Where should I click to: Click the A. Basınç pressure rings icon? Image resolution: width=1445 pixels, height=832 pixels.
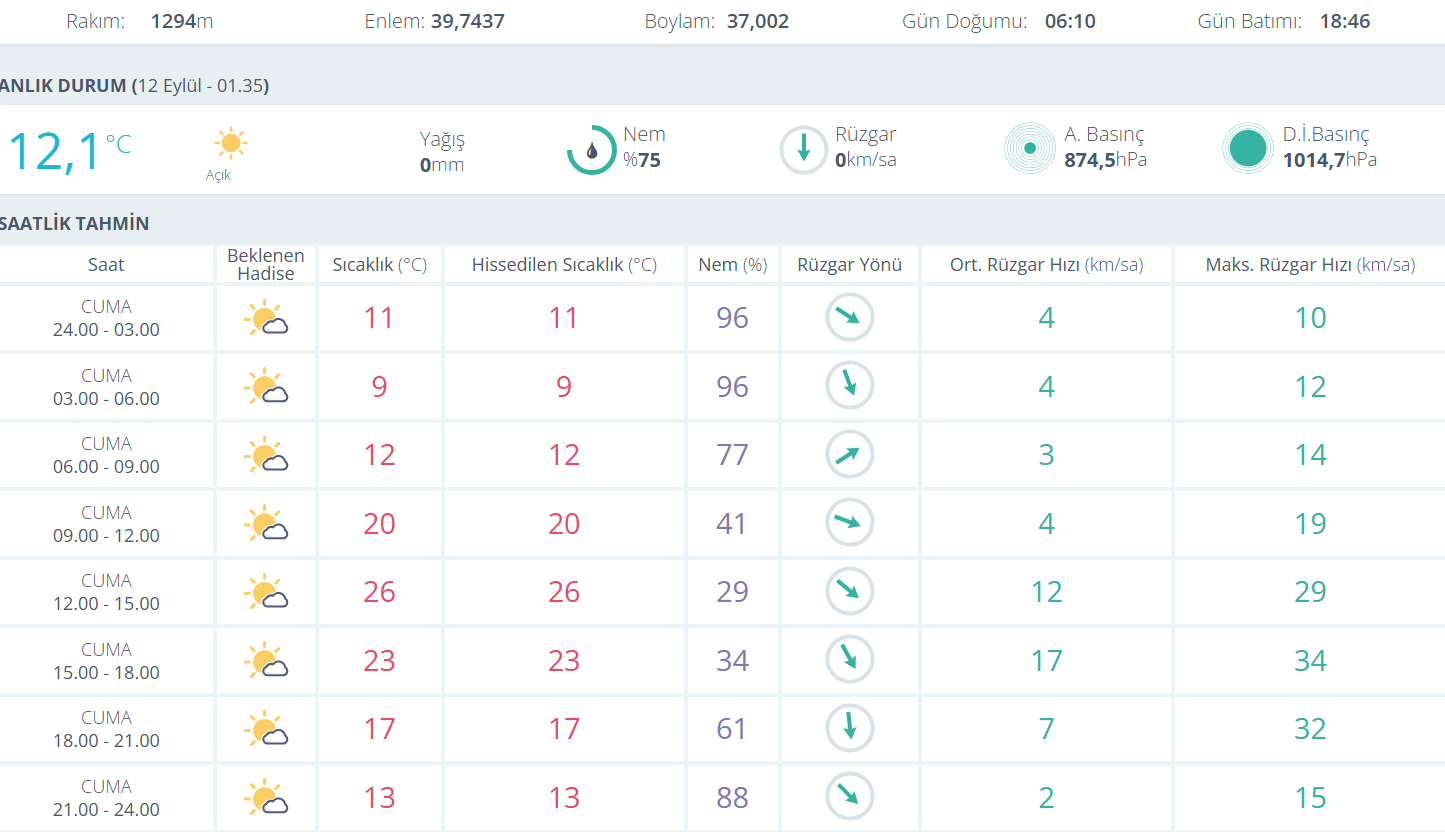(x=1030, y=149)
